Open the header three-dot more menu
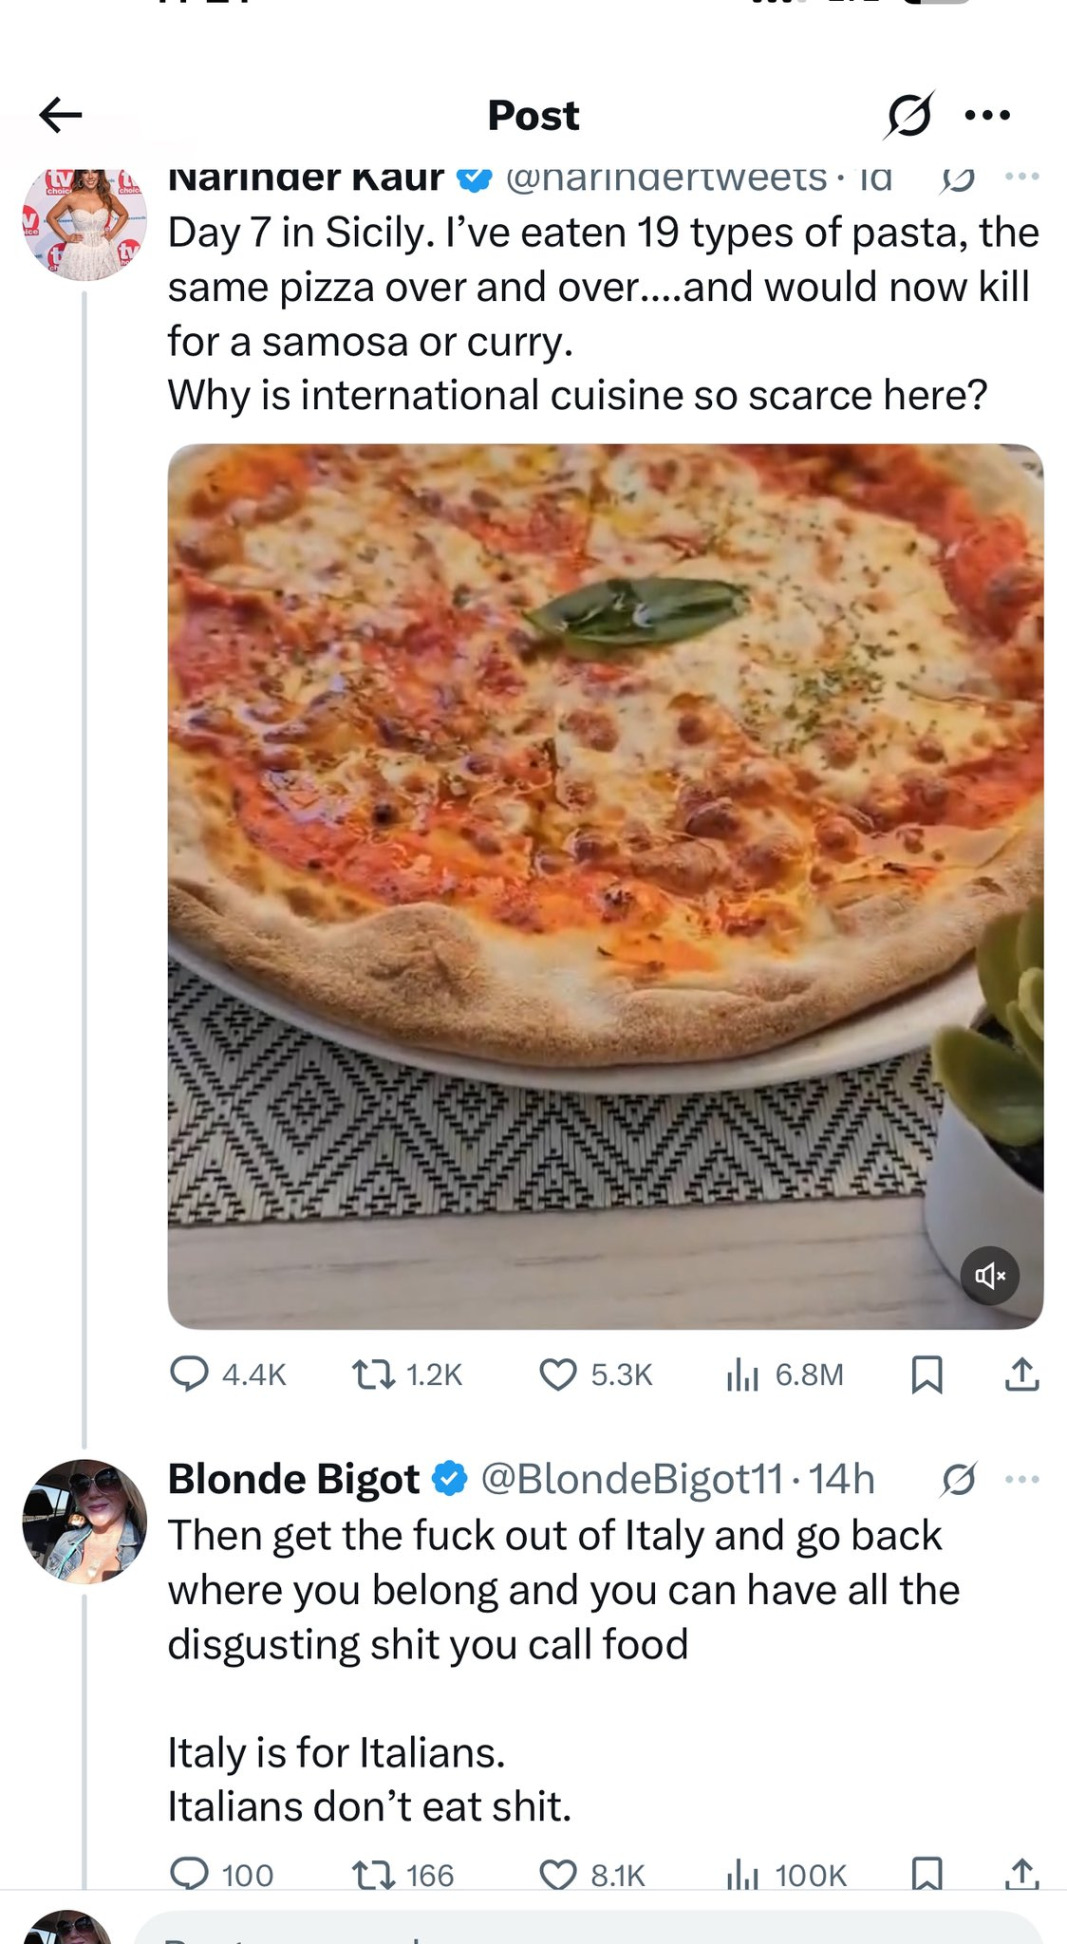This screenshot has width=1067, height=1944. pos(988,115)
